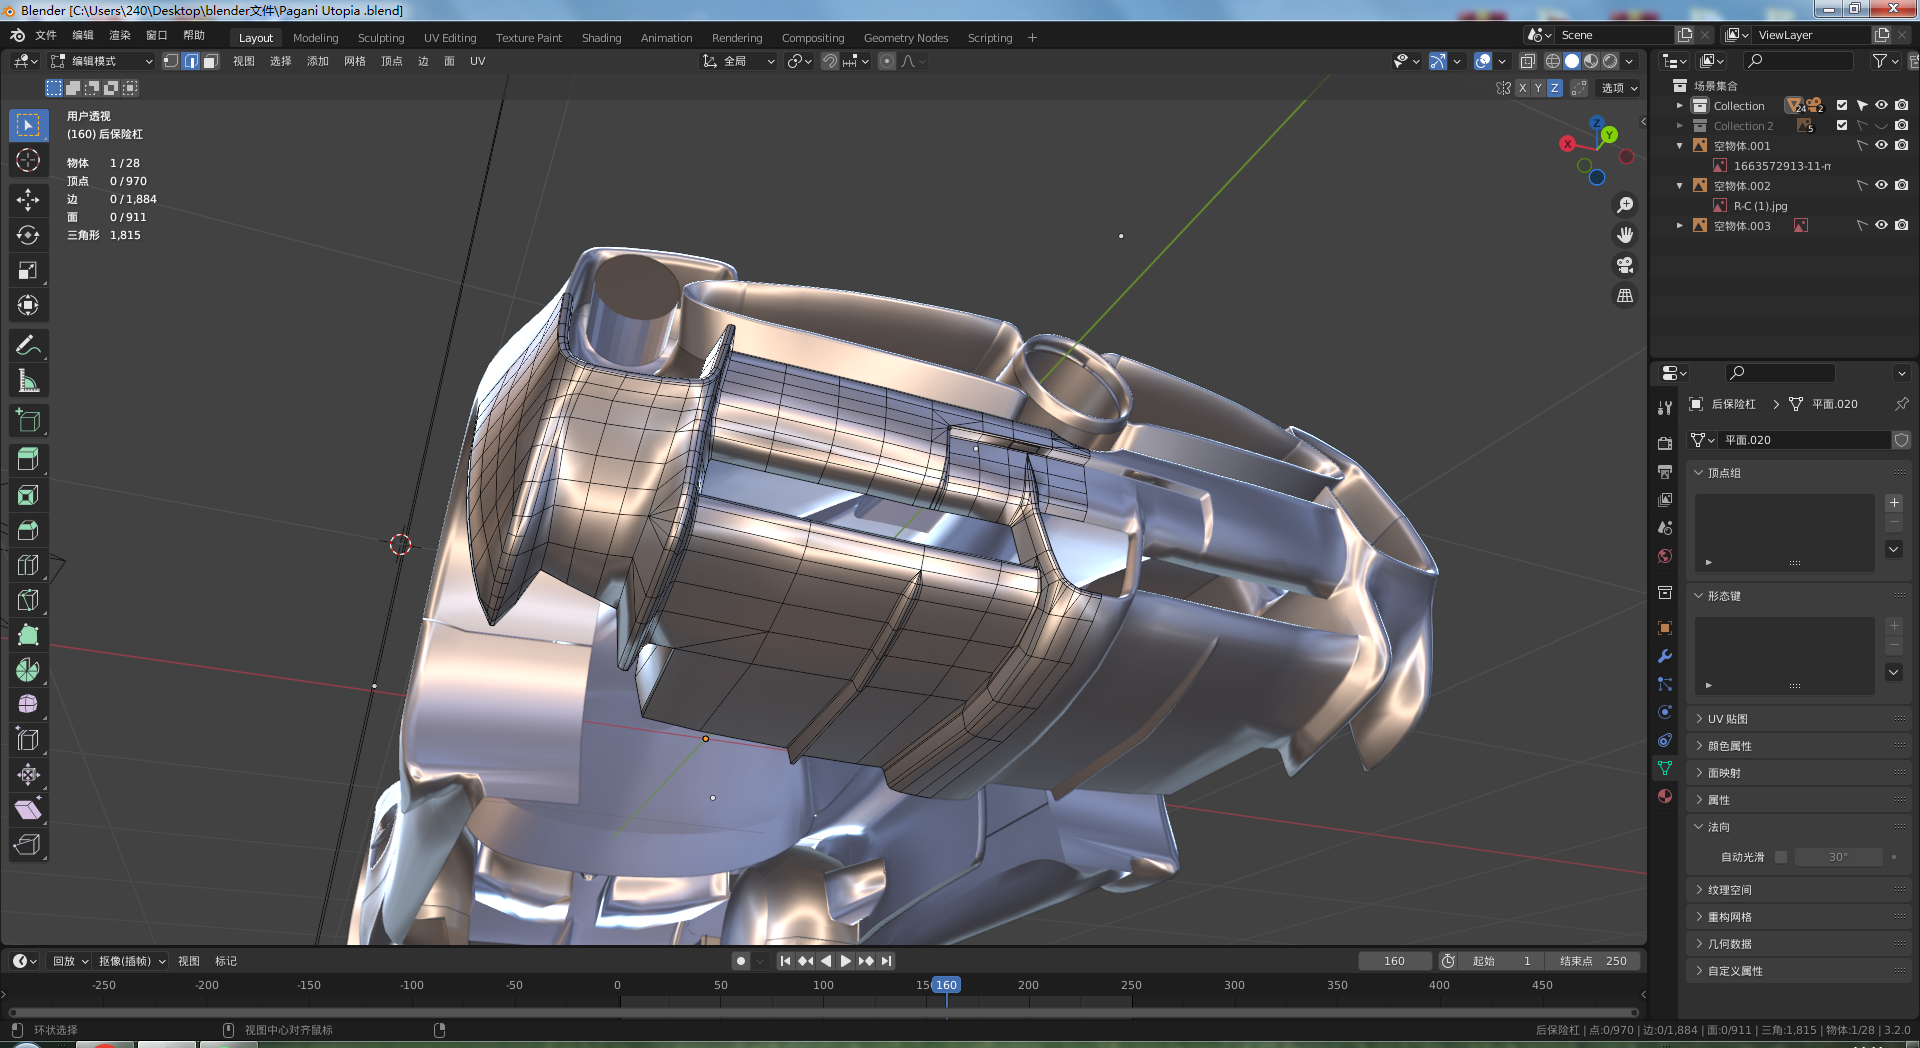Expand the 空物体.003 tree row
The width and height of the screenshot is (1920, 1048).
(x=1680, y=225)
